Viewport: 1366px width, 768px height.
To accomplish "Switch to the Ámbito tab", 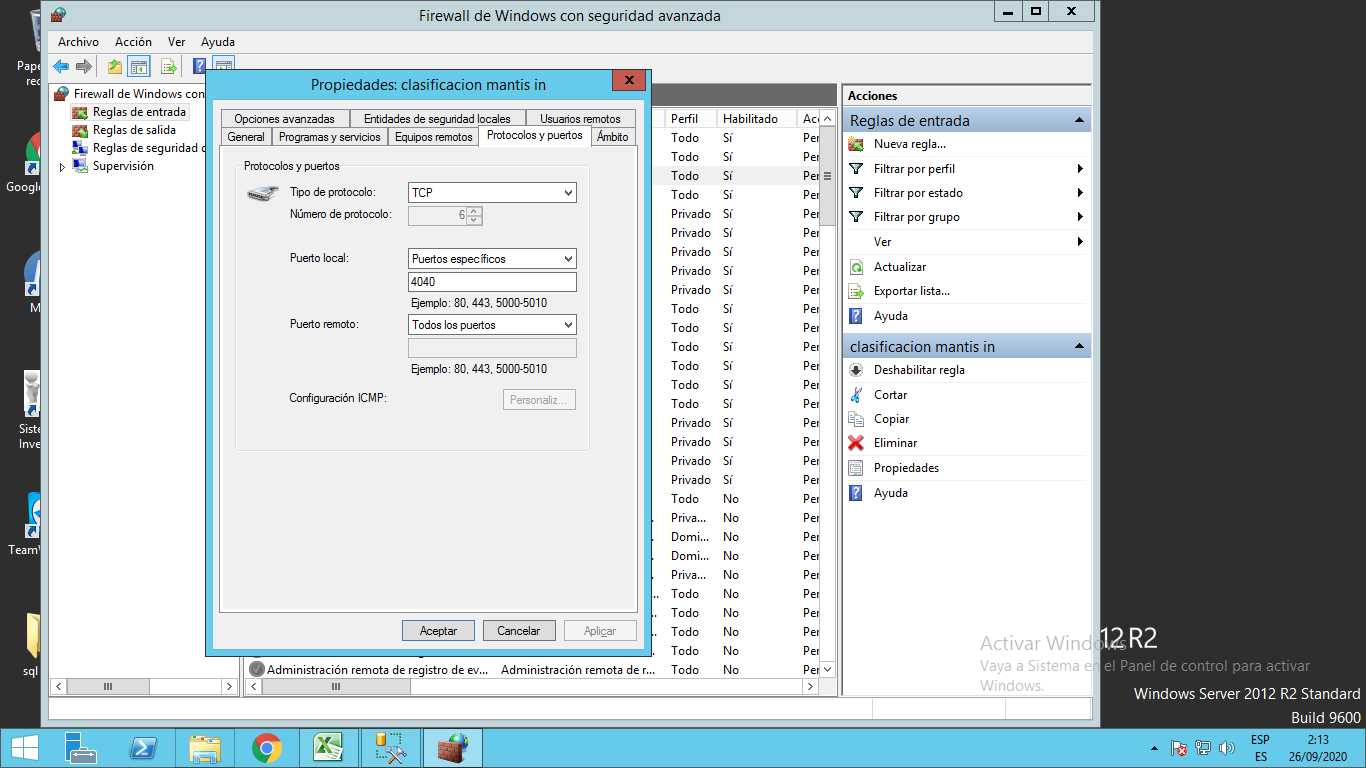I will [x=613, y=137].
